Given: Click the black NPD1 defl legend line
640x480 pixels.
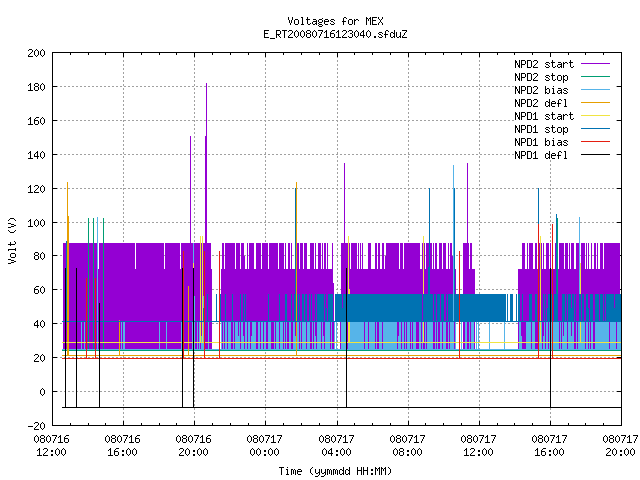Looking at the screenshot, I should coord(595,155).
